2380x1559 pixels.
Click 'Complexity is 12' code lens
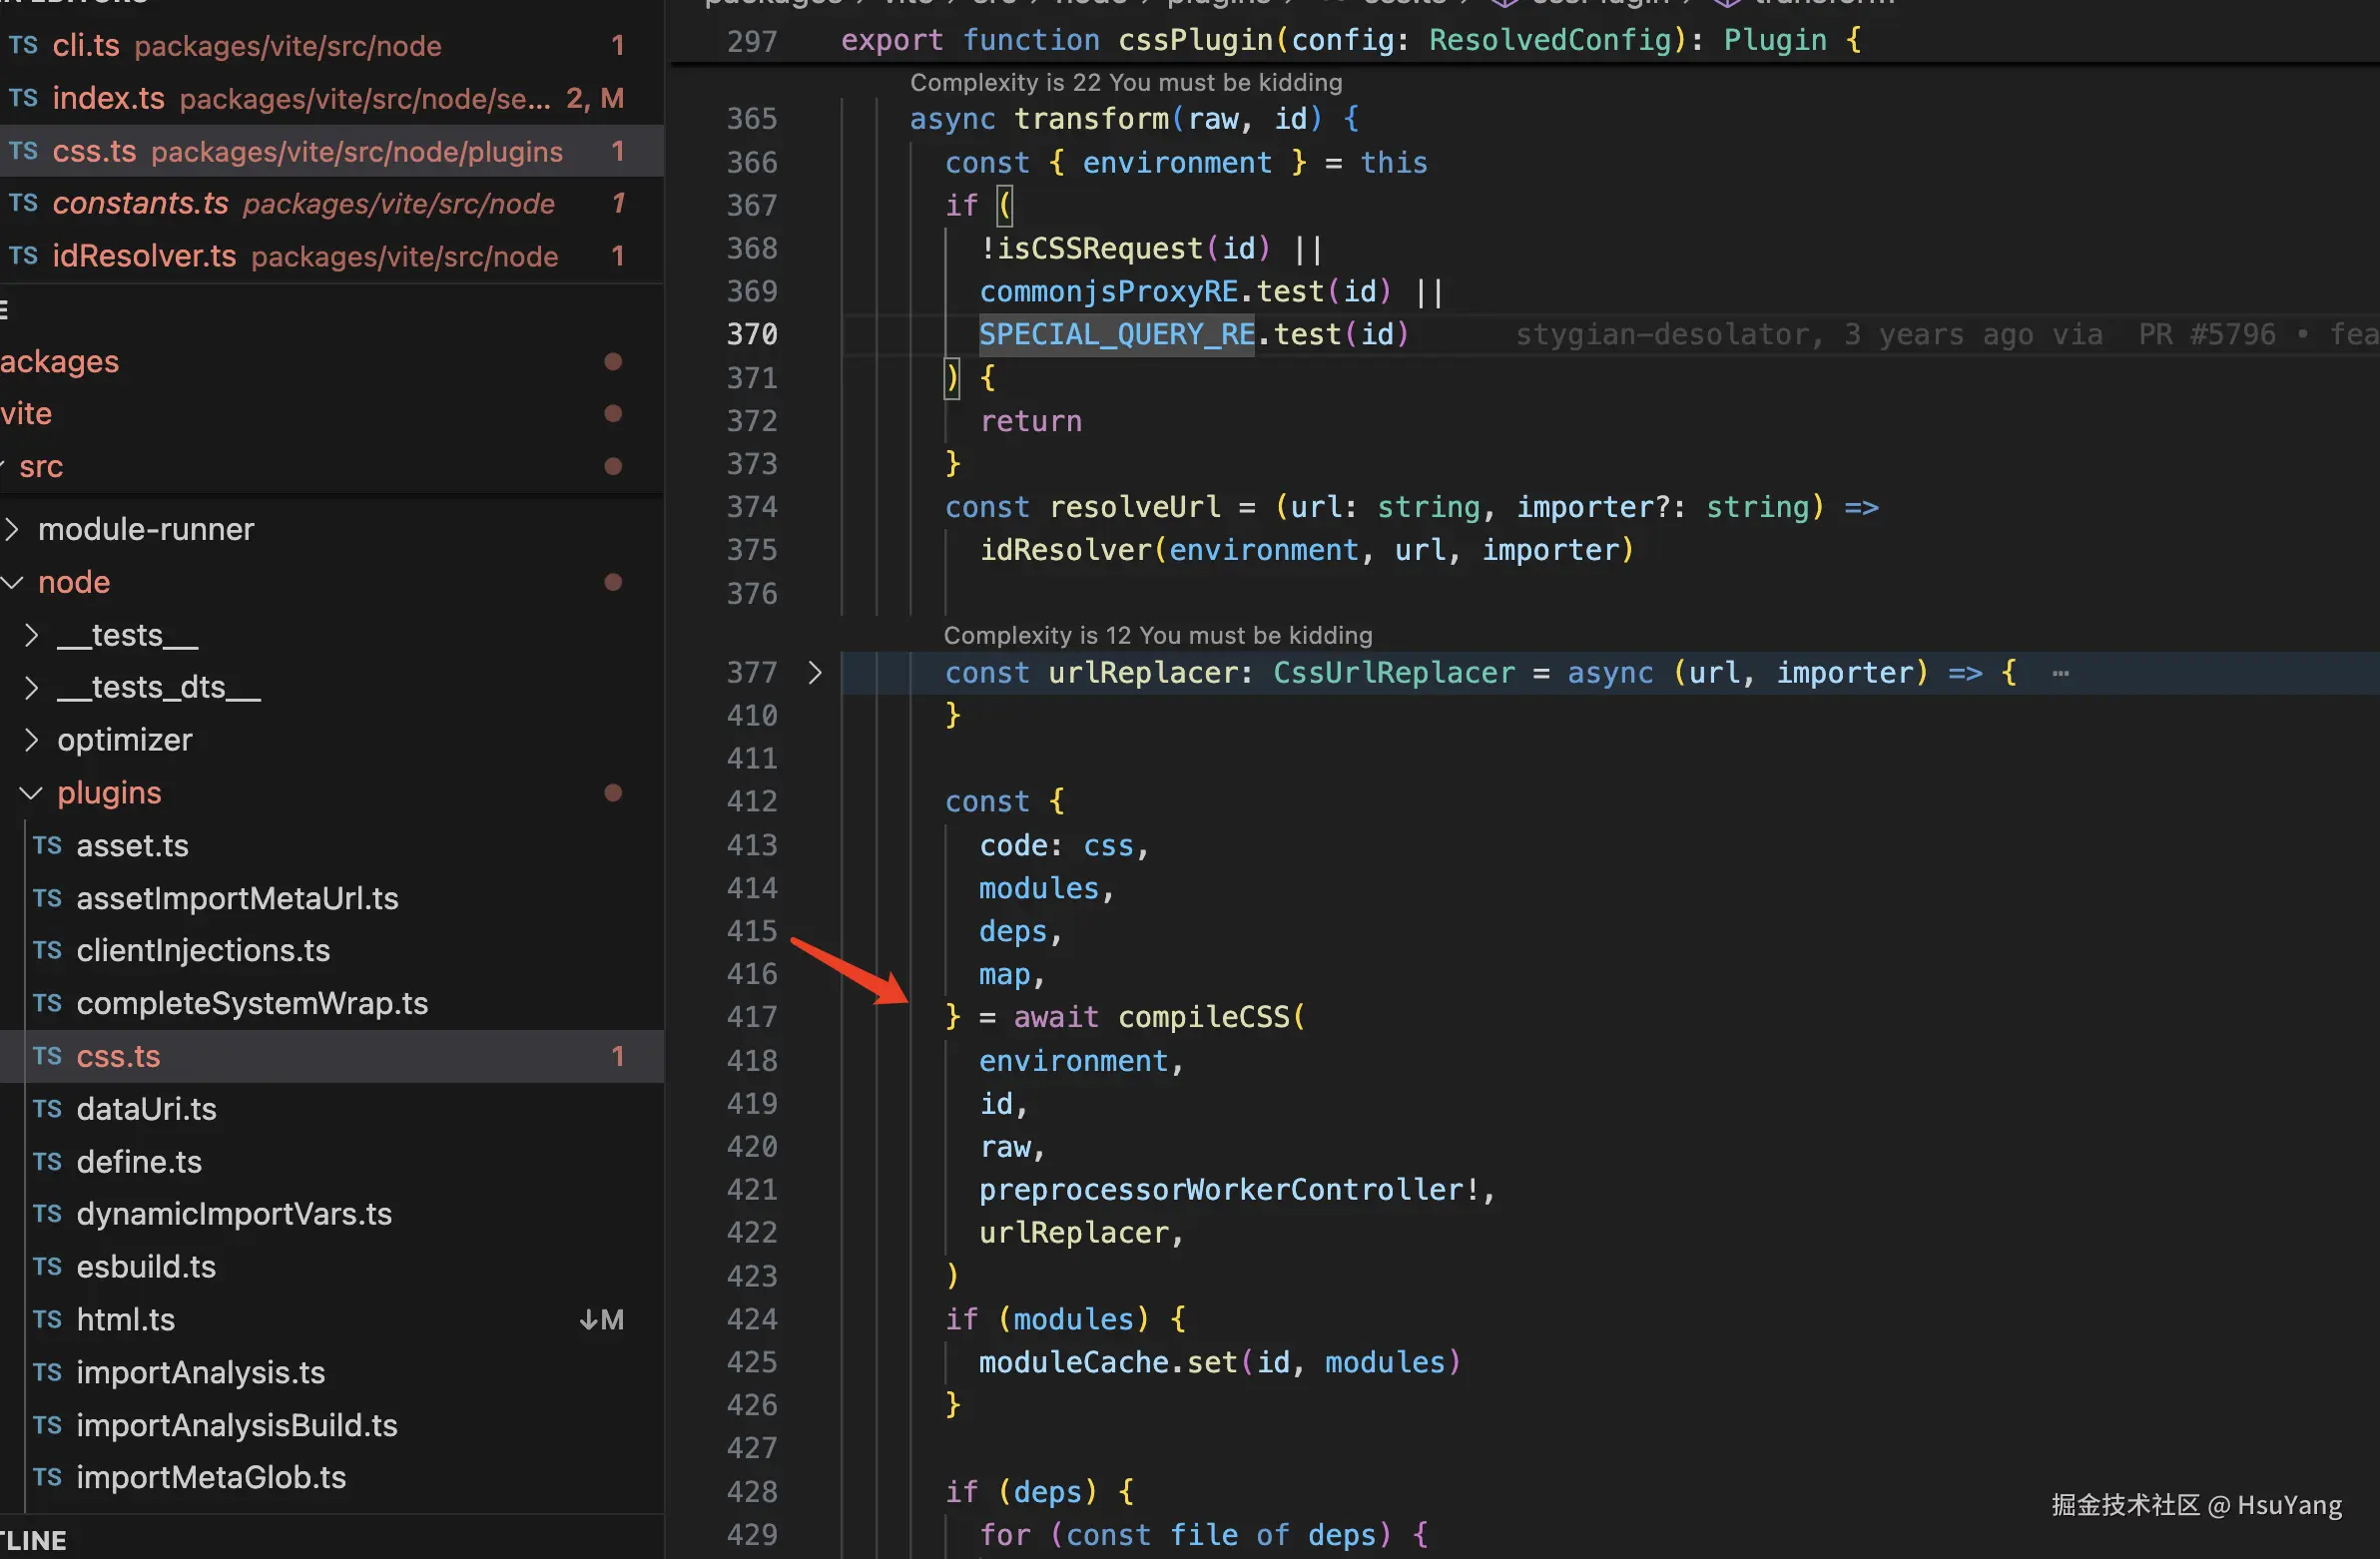[x=1157, y=636]
